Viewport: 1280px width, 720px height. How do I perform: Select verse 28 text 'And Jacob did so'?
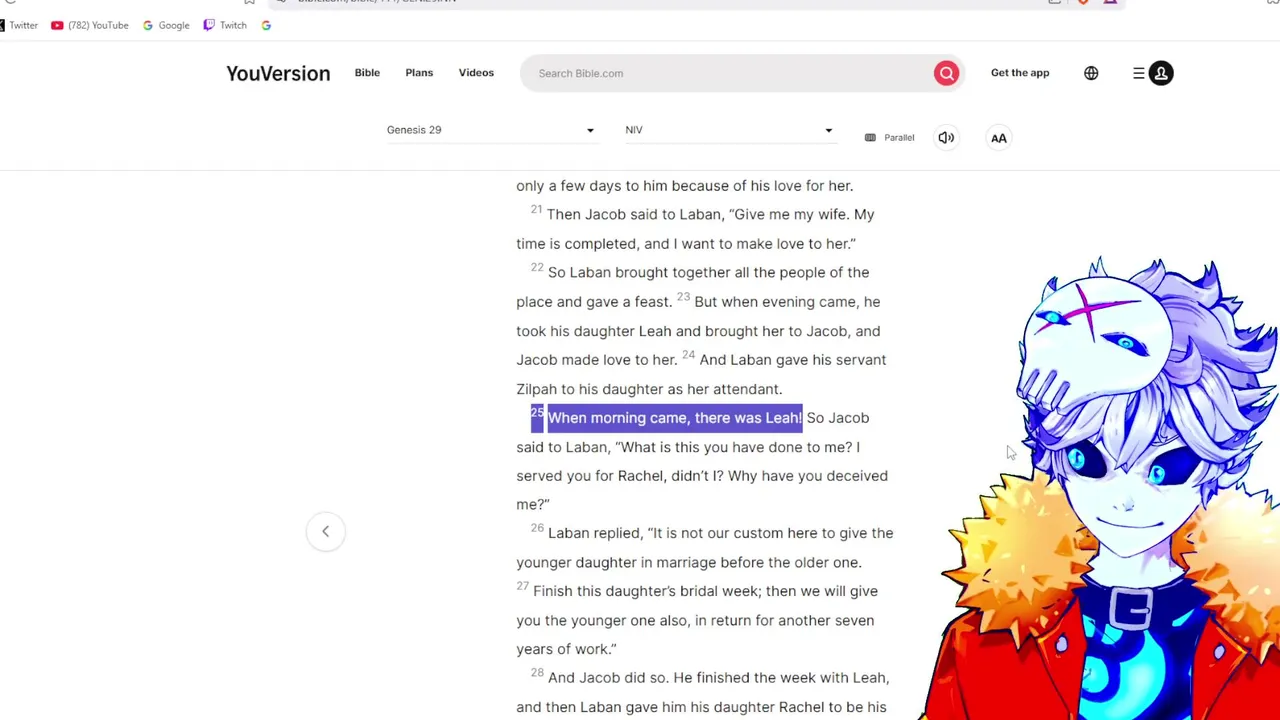click(x=608, y=678)
